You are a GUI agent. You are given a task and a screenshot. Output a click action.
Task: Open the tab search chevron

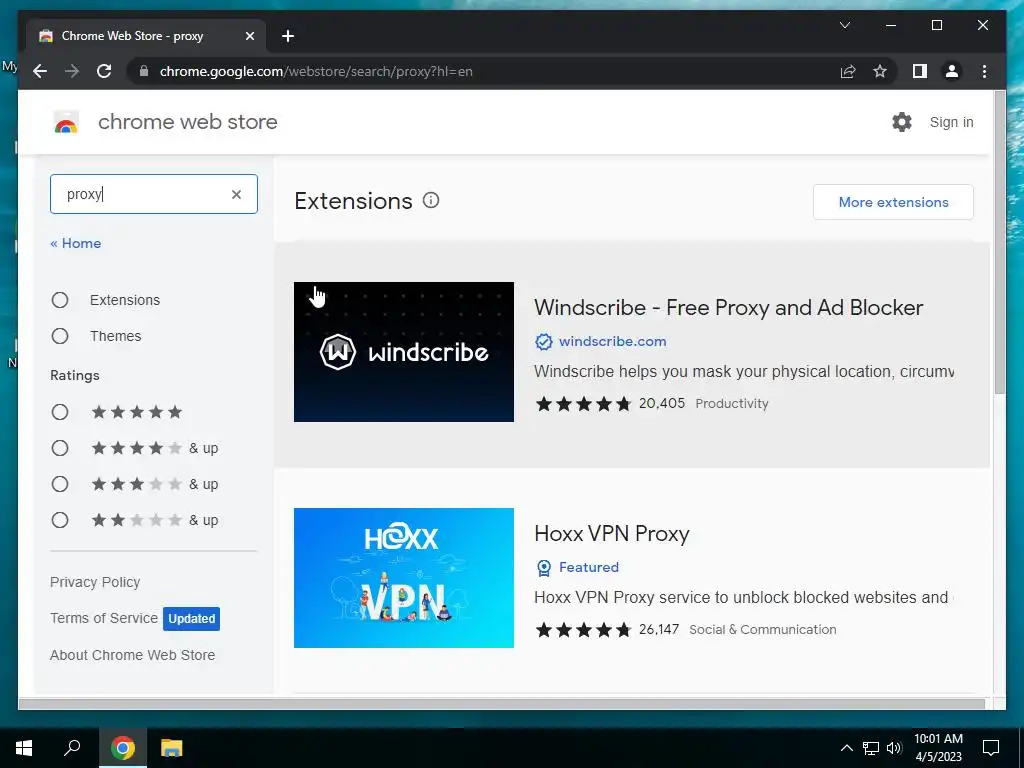click(844, 25)
